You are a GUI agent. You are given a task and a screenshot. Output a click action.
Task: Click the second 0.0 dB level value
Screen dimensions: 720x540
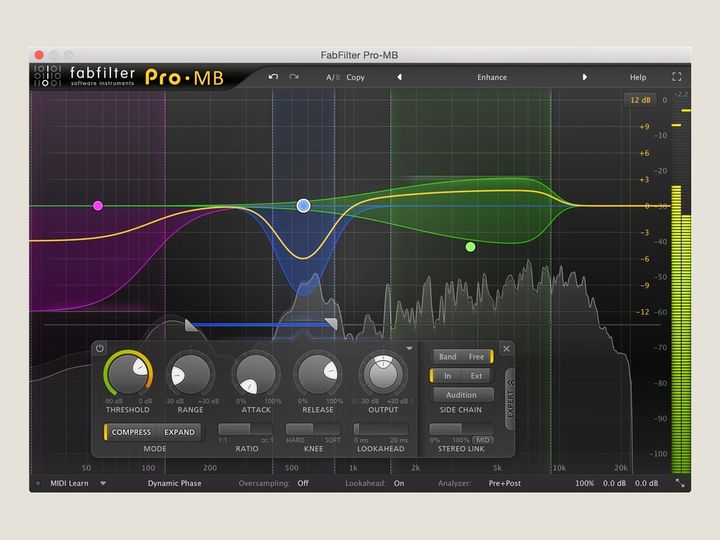coord(647,483)
